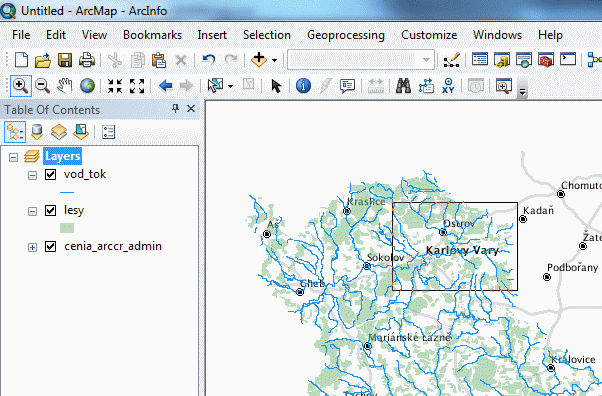
Task: Open the Find binoculars tool
Action: (x=403, y=86)
